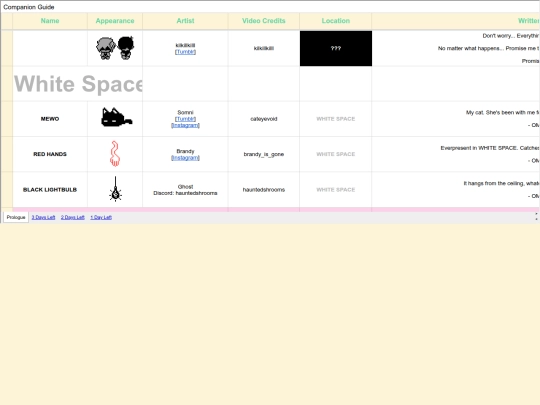The height and width of the screenshot is (405, 540).
Task: Click the BLACK LIGHTBULB sprite image
Action: click(x=115, y=189)
